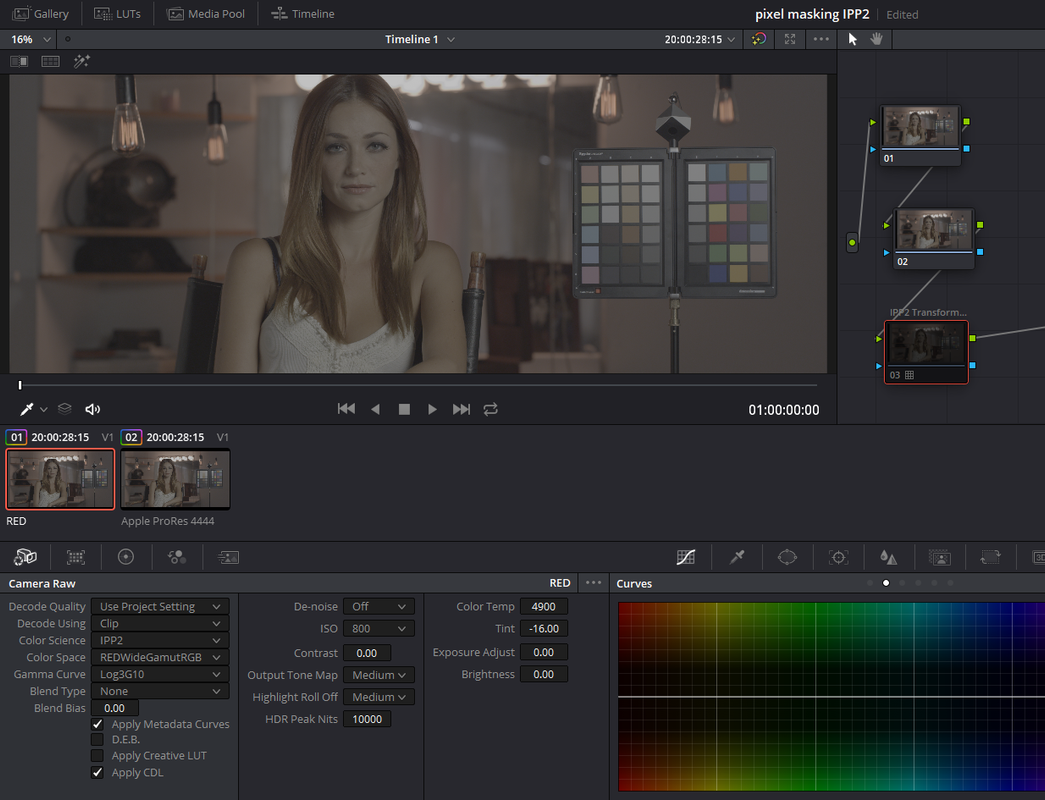Select node 02 in the node graph

click(x=933, y=238)
